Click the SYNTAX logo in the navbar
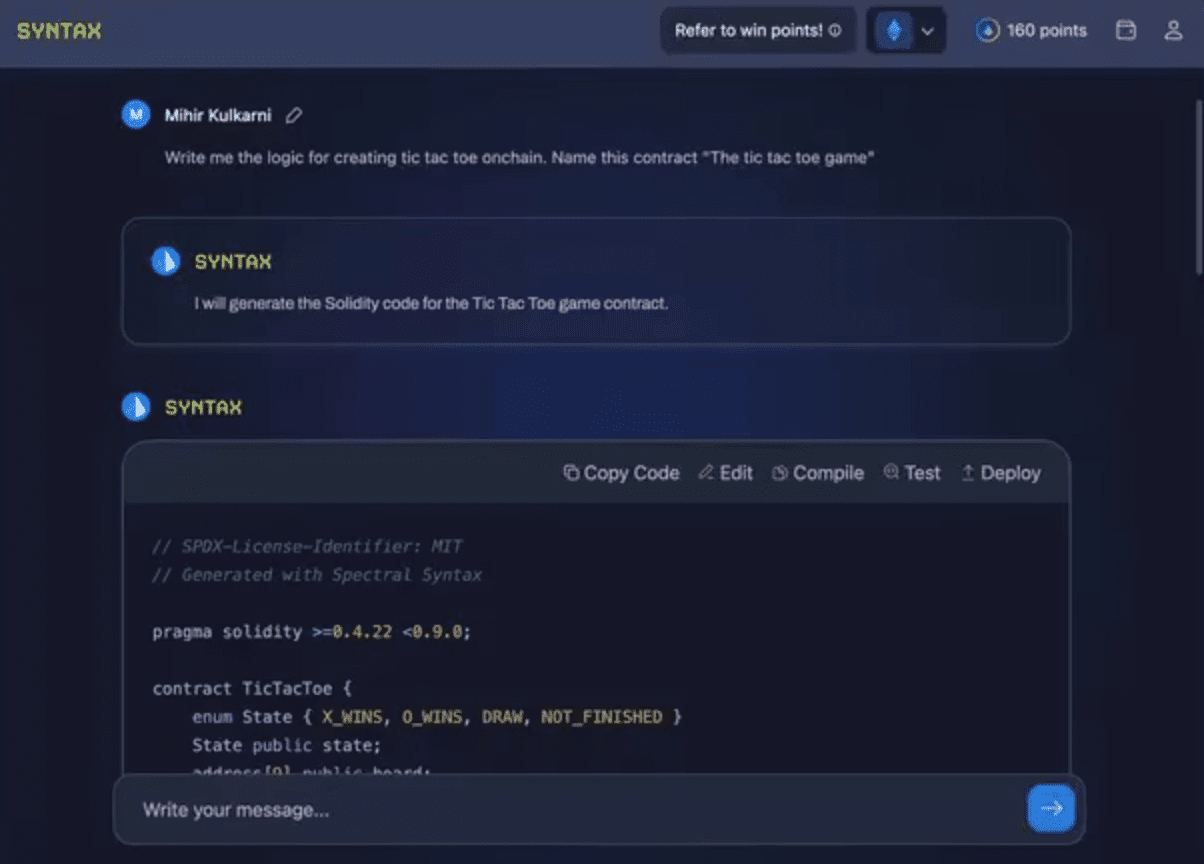 point(58,30)
